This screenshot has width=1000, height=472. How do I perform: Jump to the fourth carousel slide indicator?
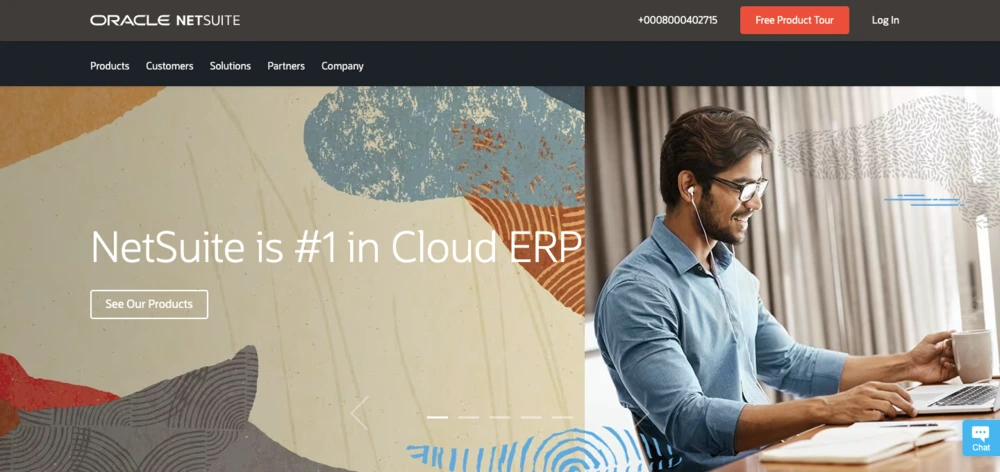click(531, 417)
